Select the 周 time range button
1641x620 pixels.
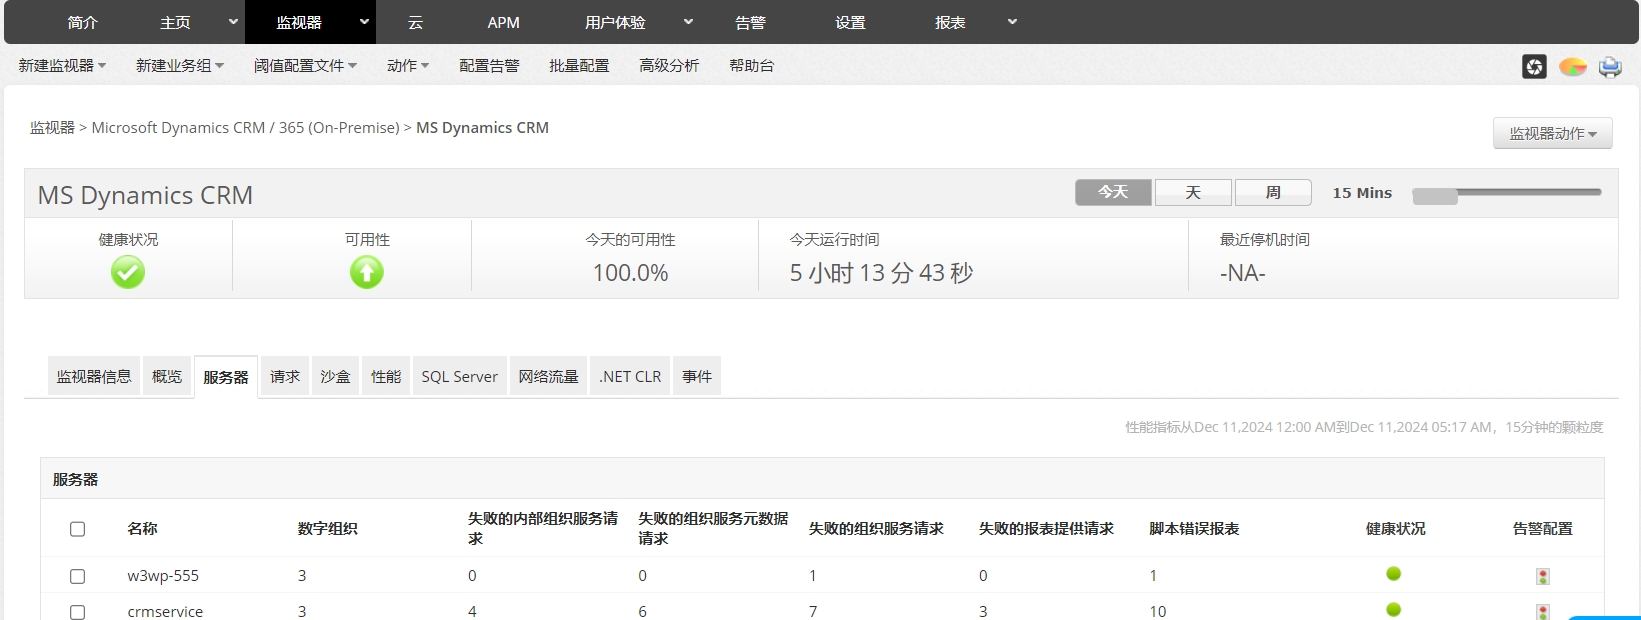tap(1273, 192)
